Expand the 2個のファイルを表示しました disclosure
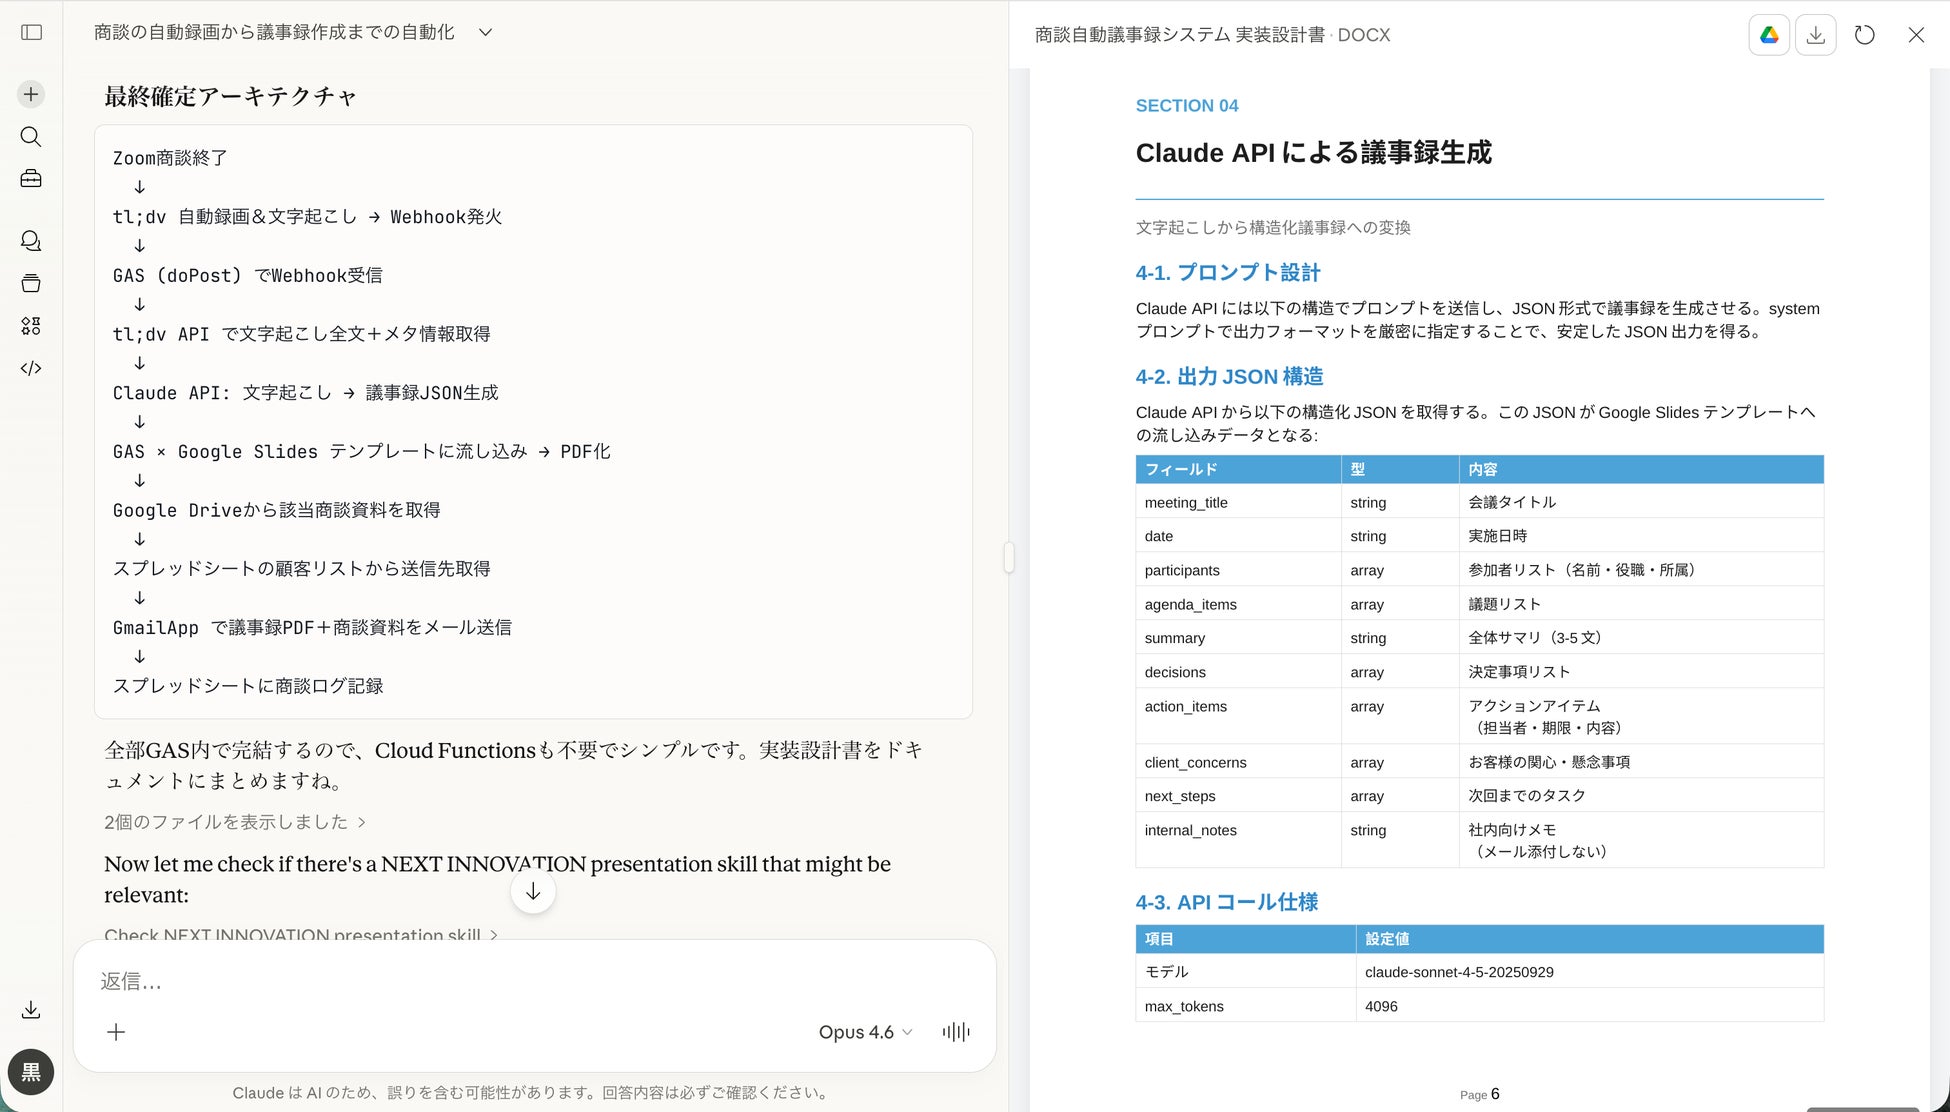1950x1112 pixels. [235, 822]
